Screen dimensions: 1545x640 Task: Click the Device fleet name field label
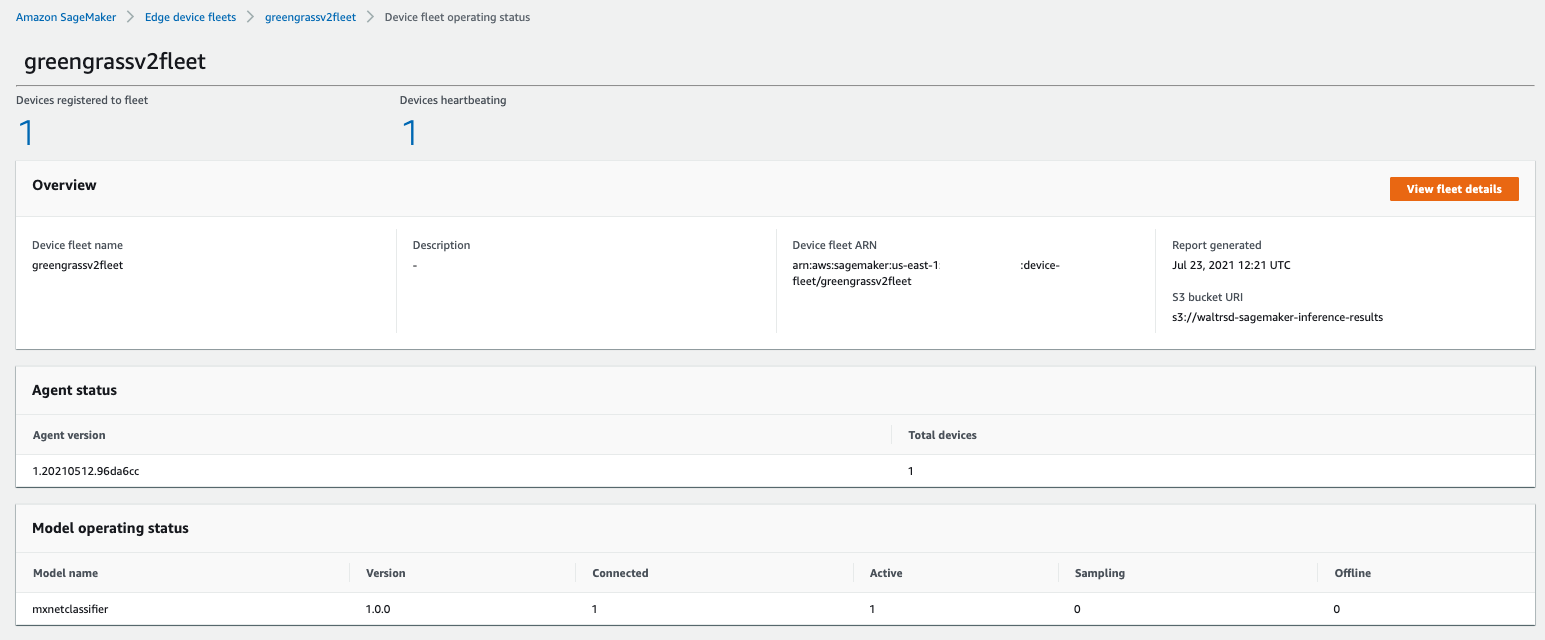[78, 245]
